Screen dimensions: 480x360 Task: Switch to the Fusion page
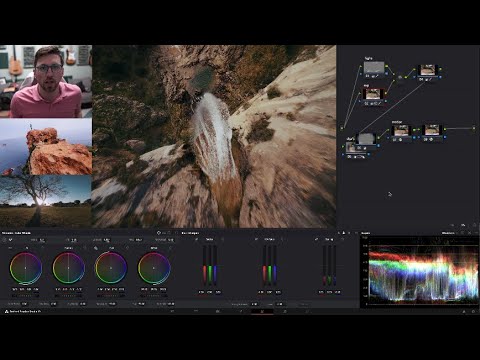pyautogui.click(x=240, y=311)
